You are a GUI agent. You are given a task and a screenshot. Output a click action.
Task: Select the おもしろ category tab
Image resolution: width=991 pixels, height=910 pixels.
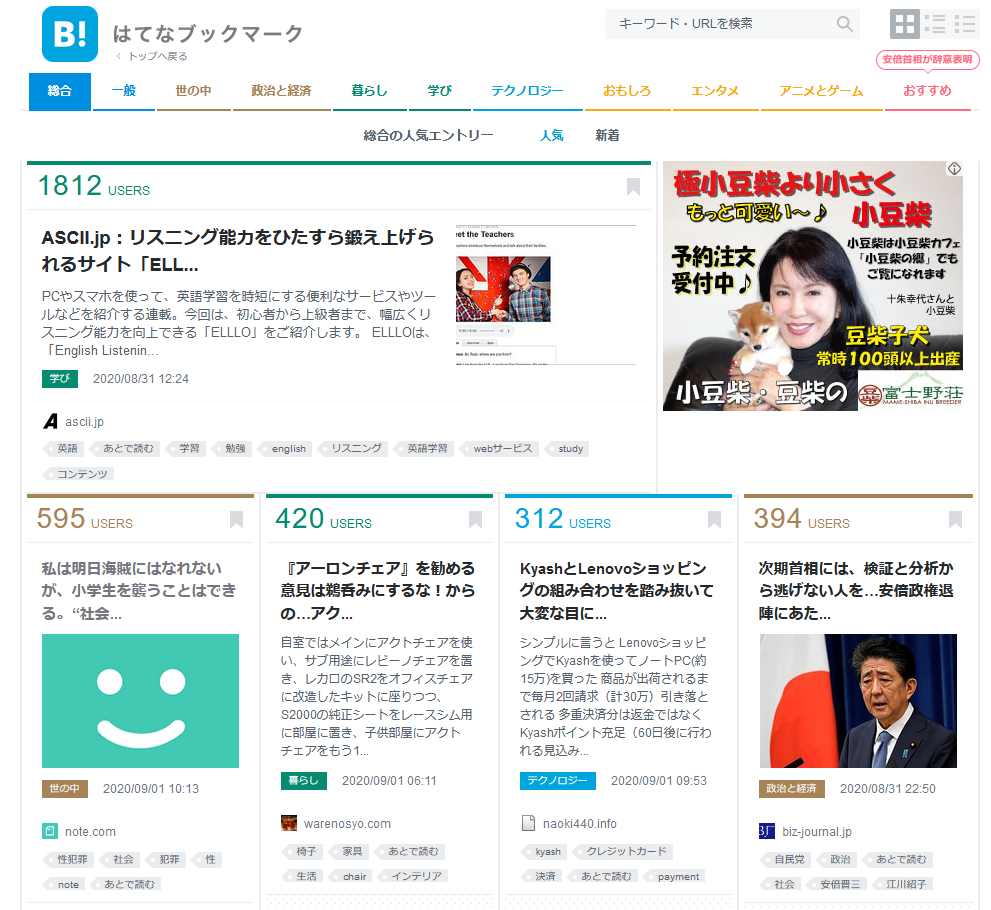(x=627, y=91)
